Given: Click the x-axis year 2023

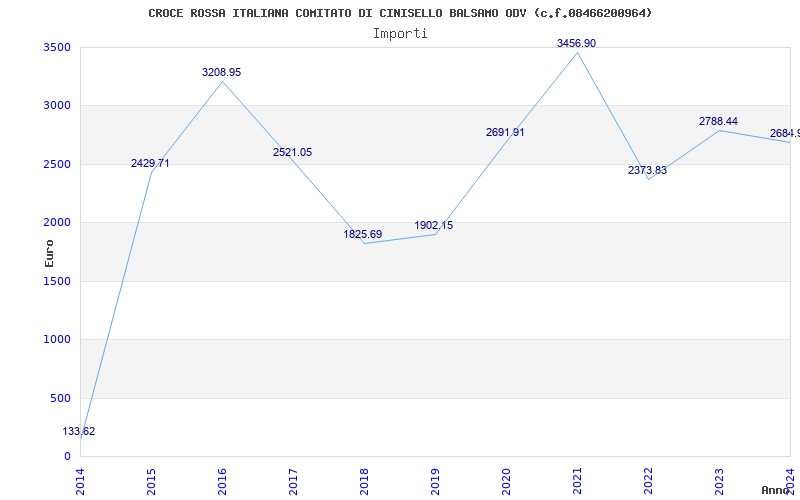Looking at the screenshot, I should click(719, 482).
